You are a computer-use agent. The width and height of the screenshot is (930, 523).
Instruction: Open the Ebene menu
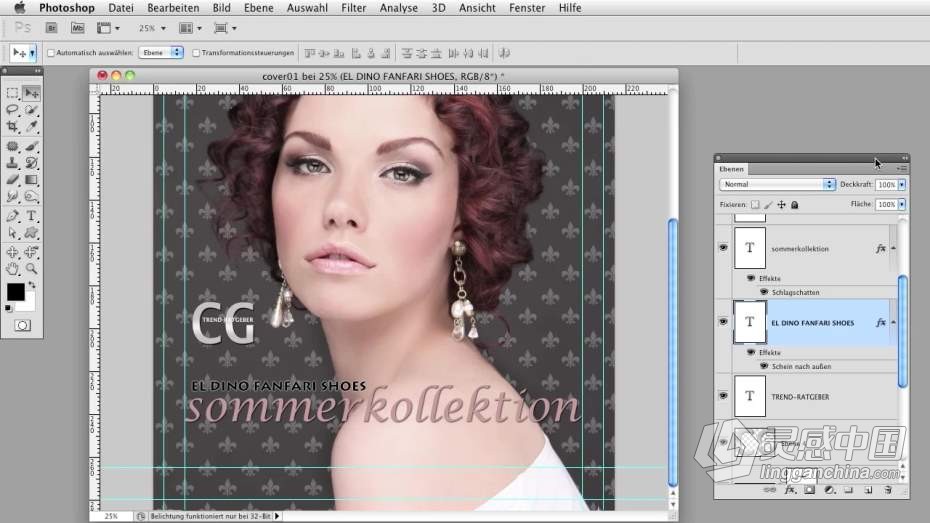pyautogui.click(x=259, y=8)
